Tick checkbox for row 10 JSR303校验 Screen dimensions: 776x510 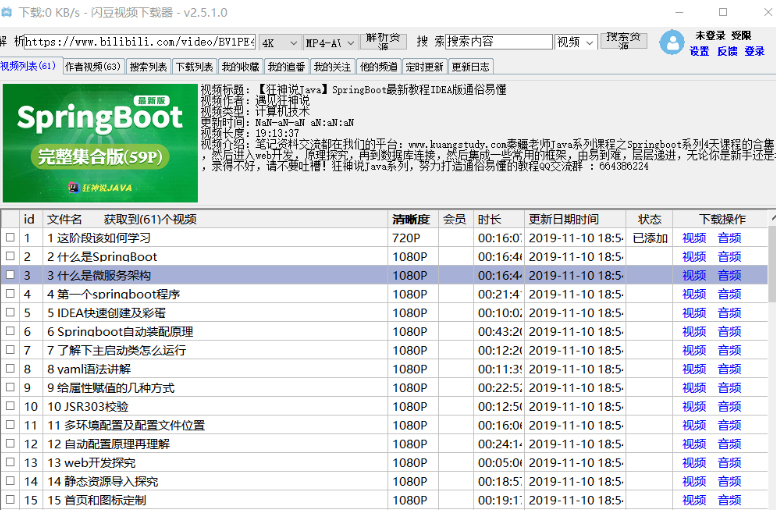pos(10,406)
